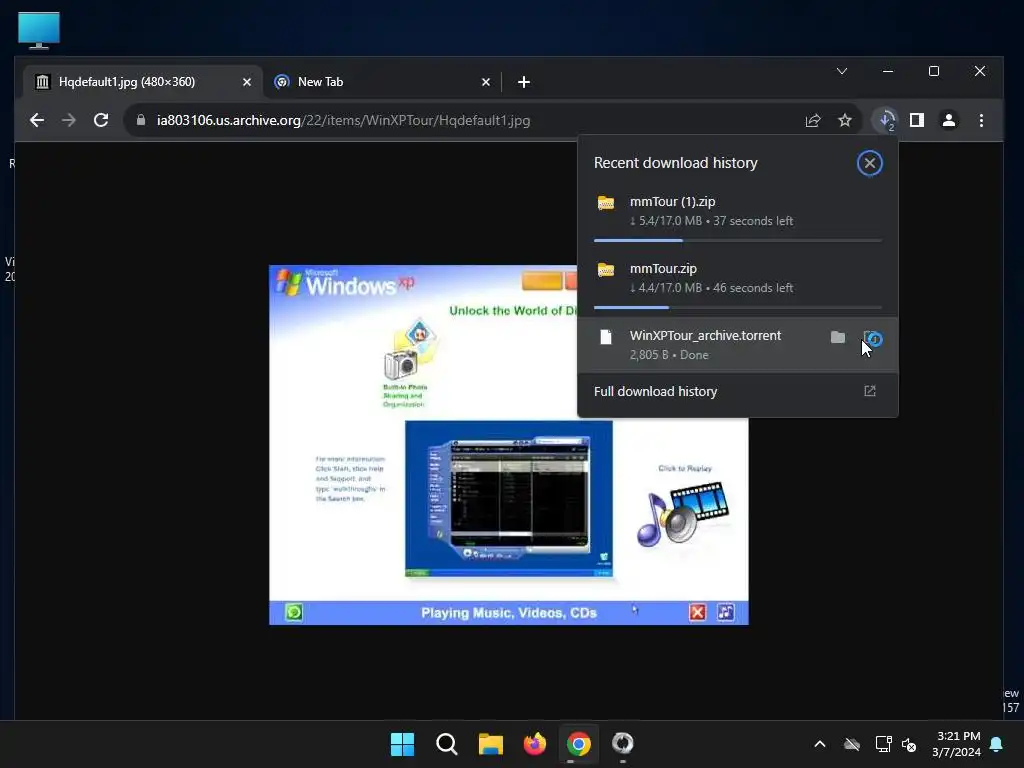The width and height of the screenshot is (1024, 768).
Task: Toggle the downloads toolbar icon
Action: [886, 120]
